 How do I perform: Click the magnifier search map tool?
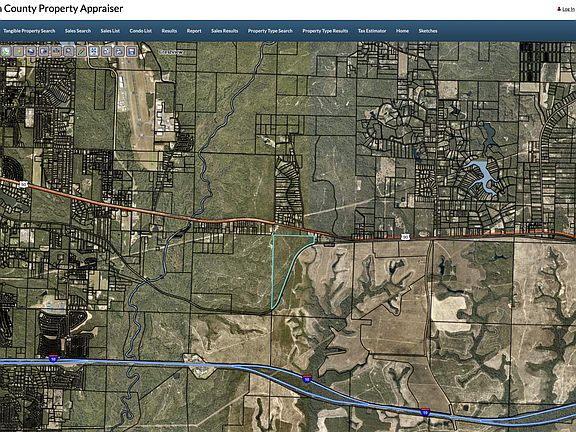coord(69,51)
